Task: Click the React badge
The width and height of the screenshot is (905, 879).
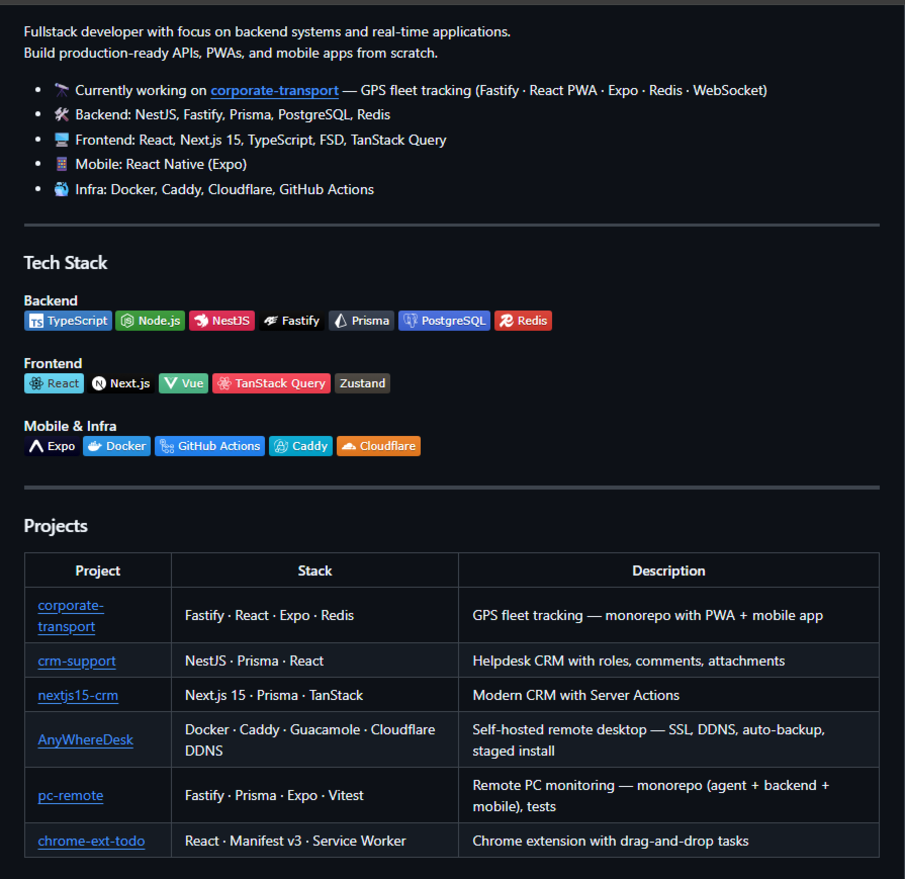Action: click(x=54, y=383)
